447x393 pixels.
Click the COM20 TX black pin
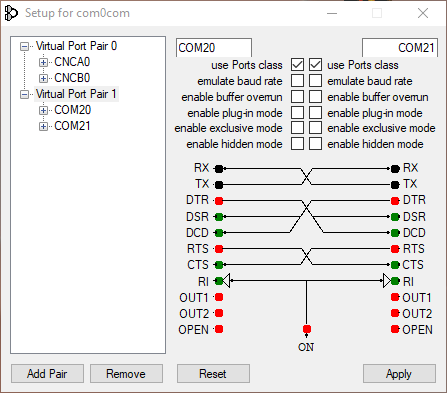click(219, 185)
